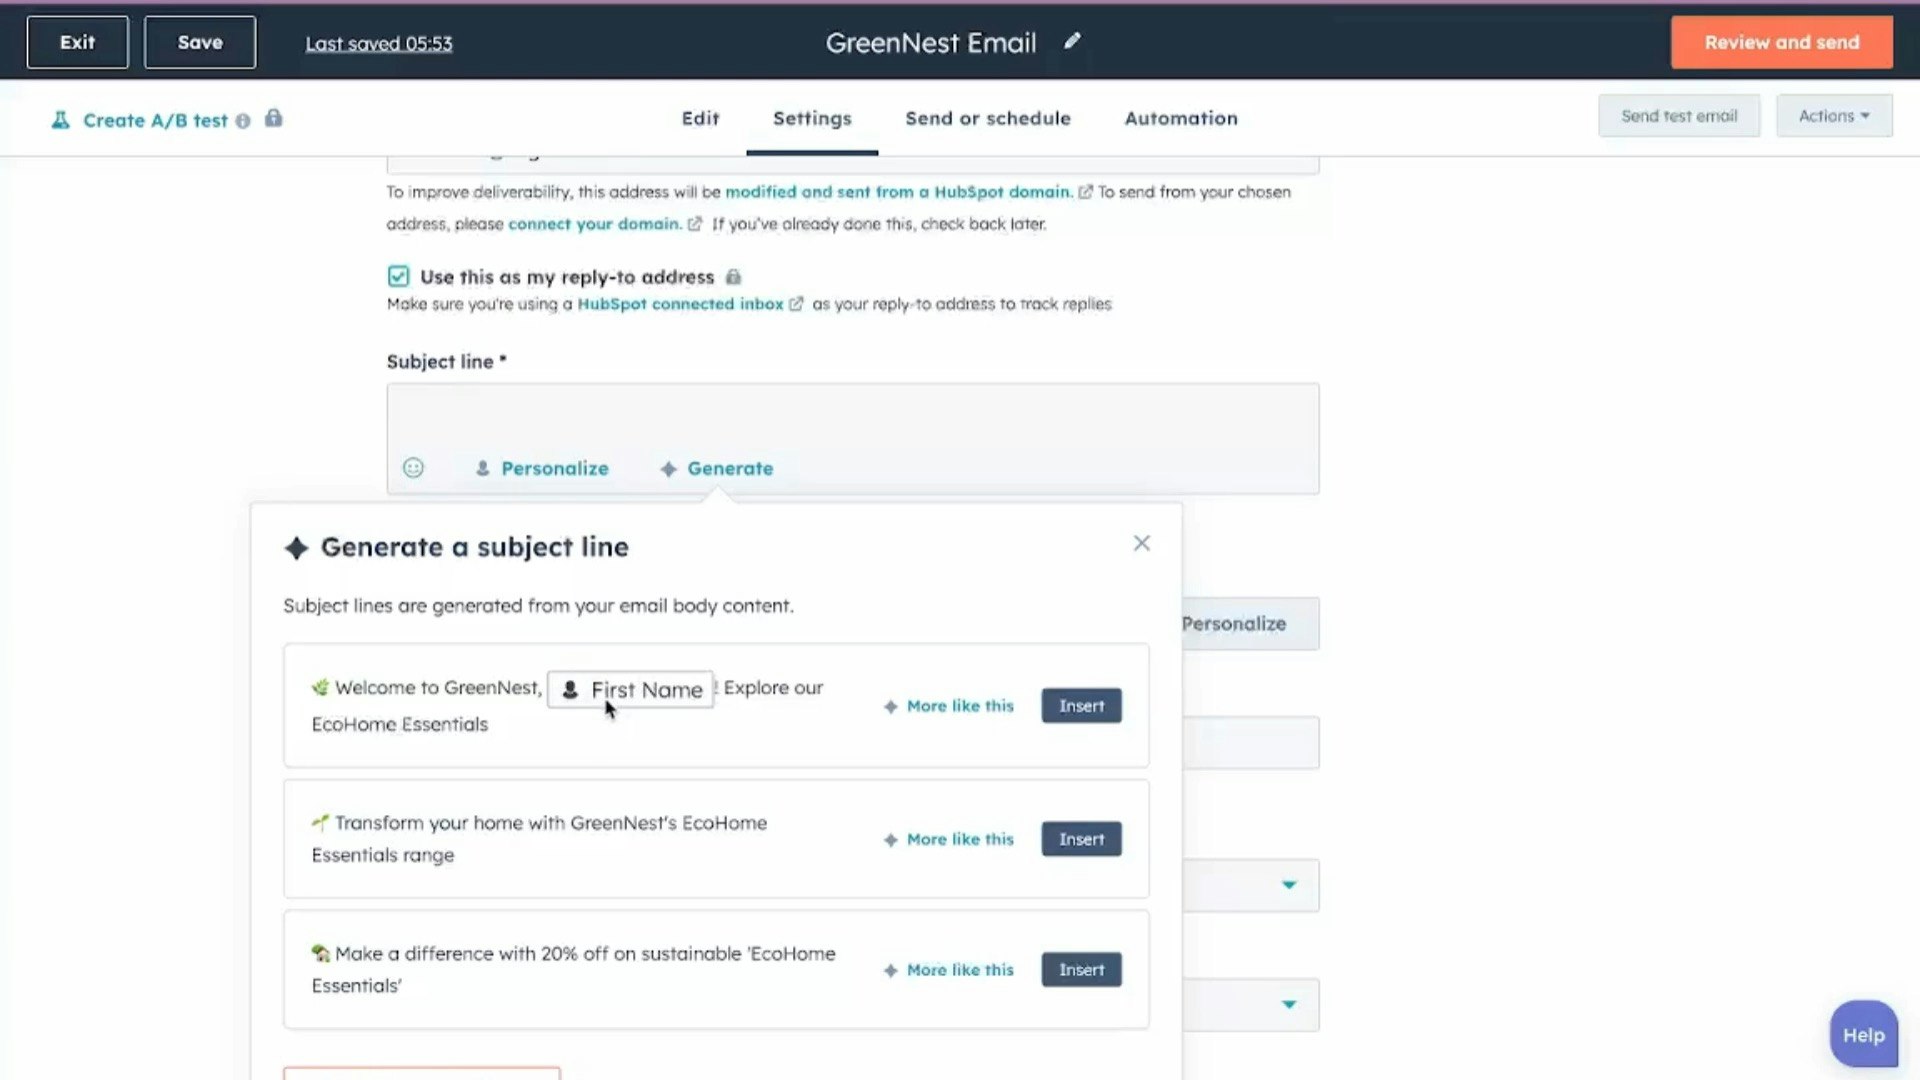Click the flask icon for A/B test
The height and width of the screenshot is (1080, 1920).
tap(61, 120)
